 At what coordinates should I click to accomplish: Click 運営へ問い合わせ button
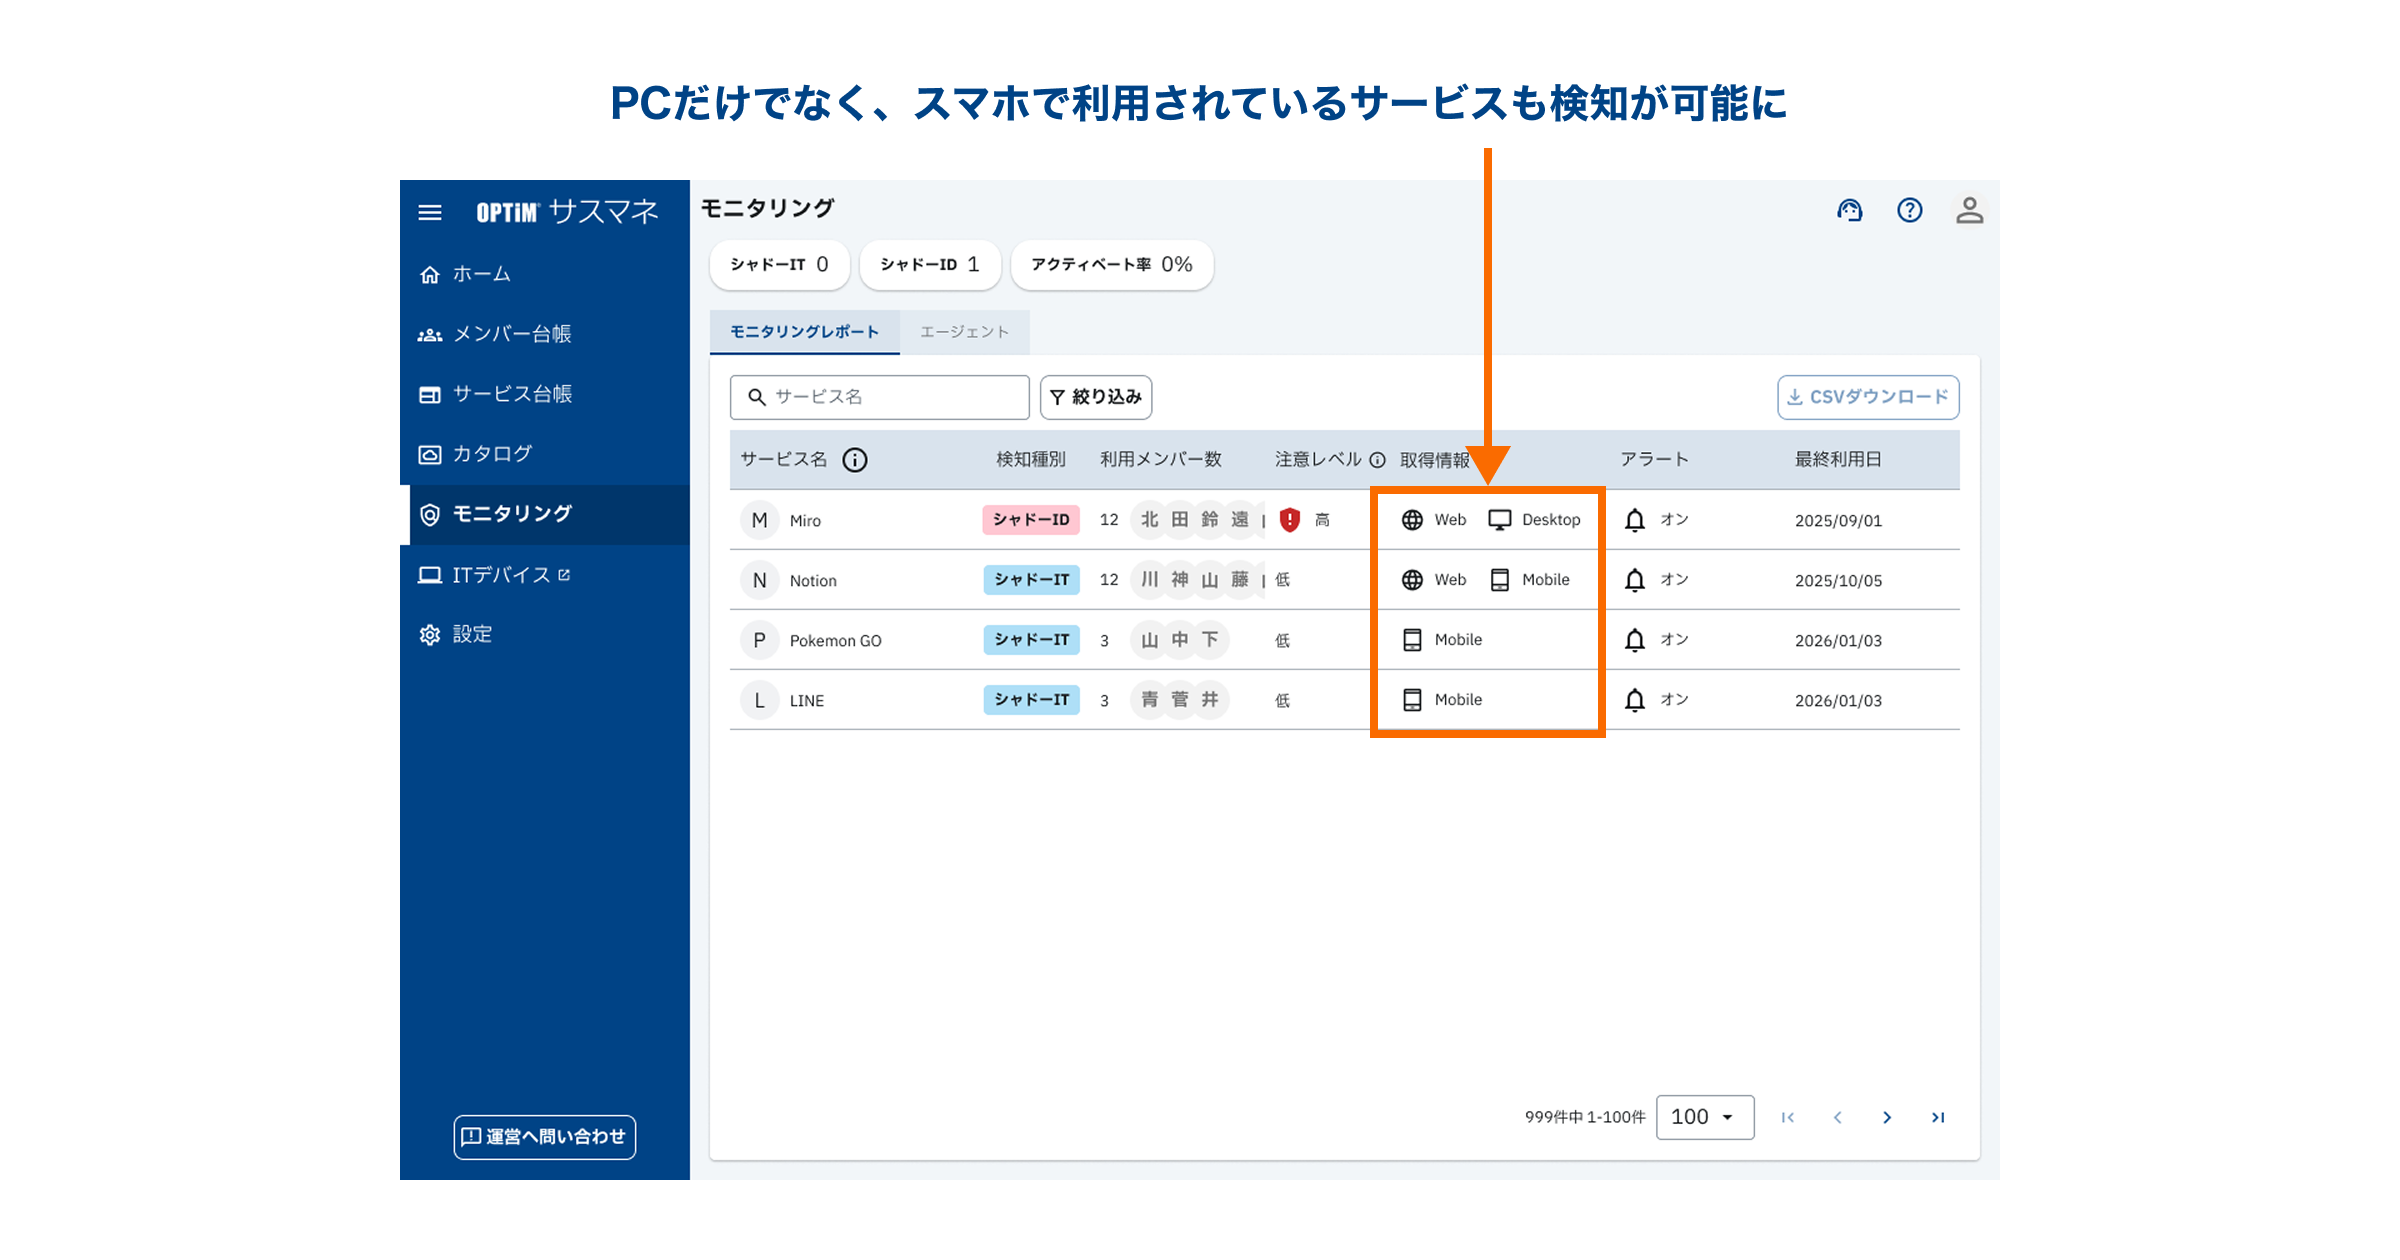pos(545,1137)
